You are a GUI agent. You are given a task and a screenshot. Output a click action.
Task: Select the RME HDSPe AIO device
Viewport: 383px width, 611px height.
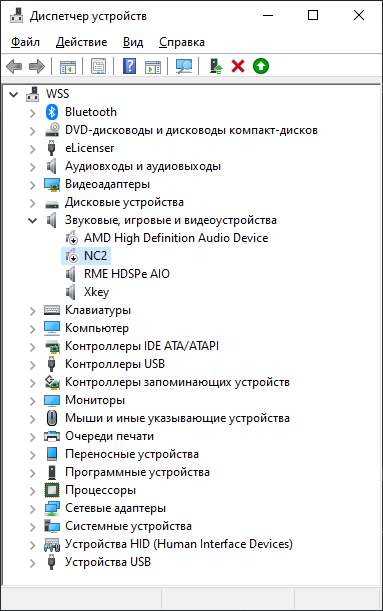pyautogui.click(x=127, y=274)
